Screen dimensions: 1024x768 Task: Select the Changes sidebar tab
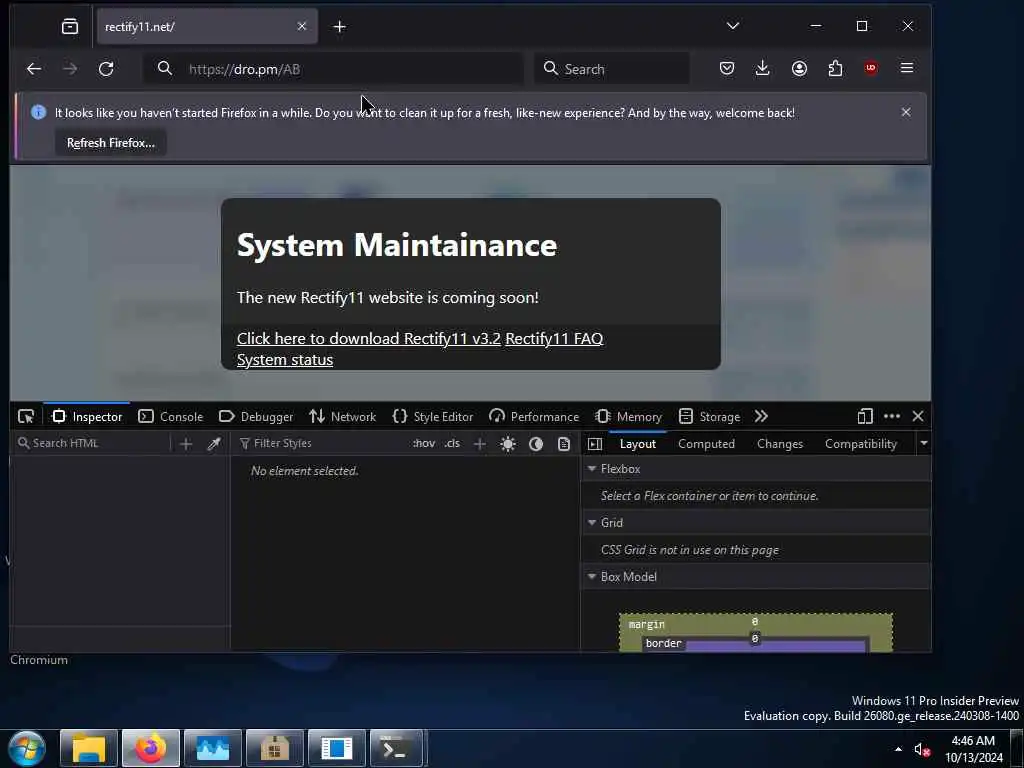(780, 444)
